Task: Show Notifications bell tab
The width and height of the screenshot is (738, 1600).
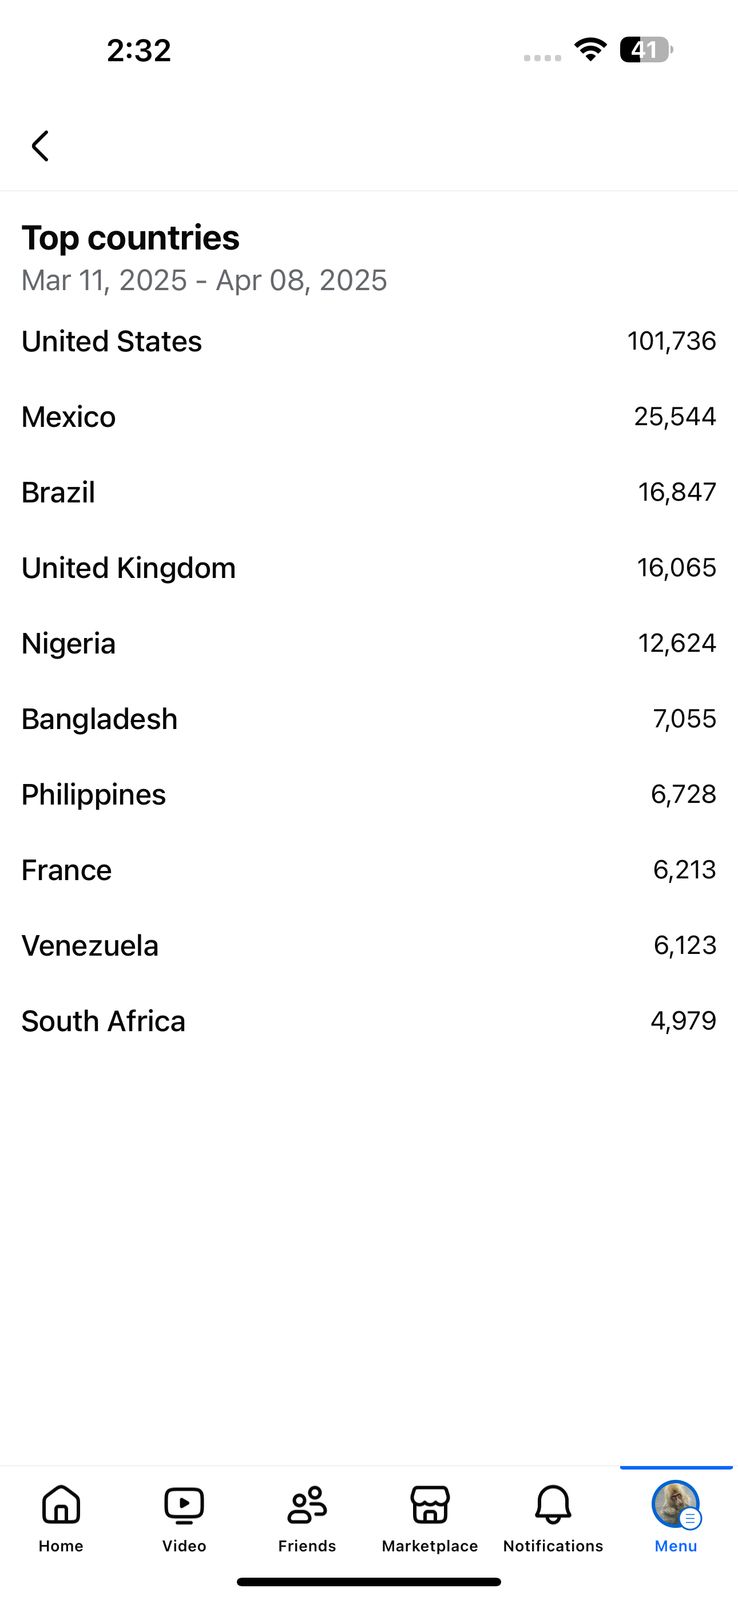Action: 553,1517
